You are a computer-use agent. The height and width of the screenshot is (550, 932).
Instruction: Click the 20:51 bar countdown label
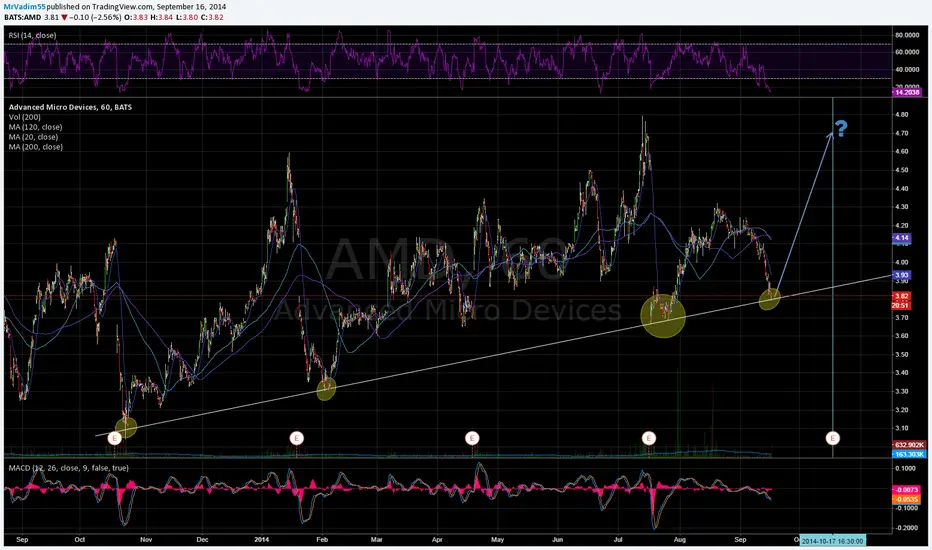click(901, 305)
